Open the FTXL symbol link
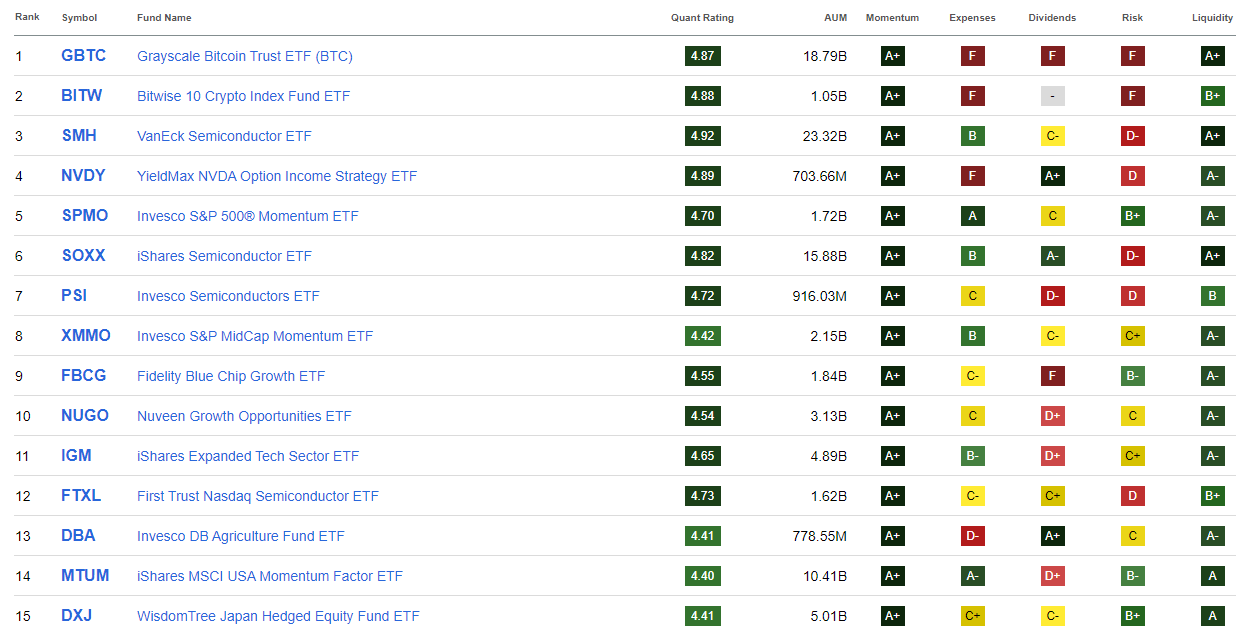This screenshot has width=1236, height=632. (81, 496)
